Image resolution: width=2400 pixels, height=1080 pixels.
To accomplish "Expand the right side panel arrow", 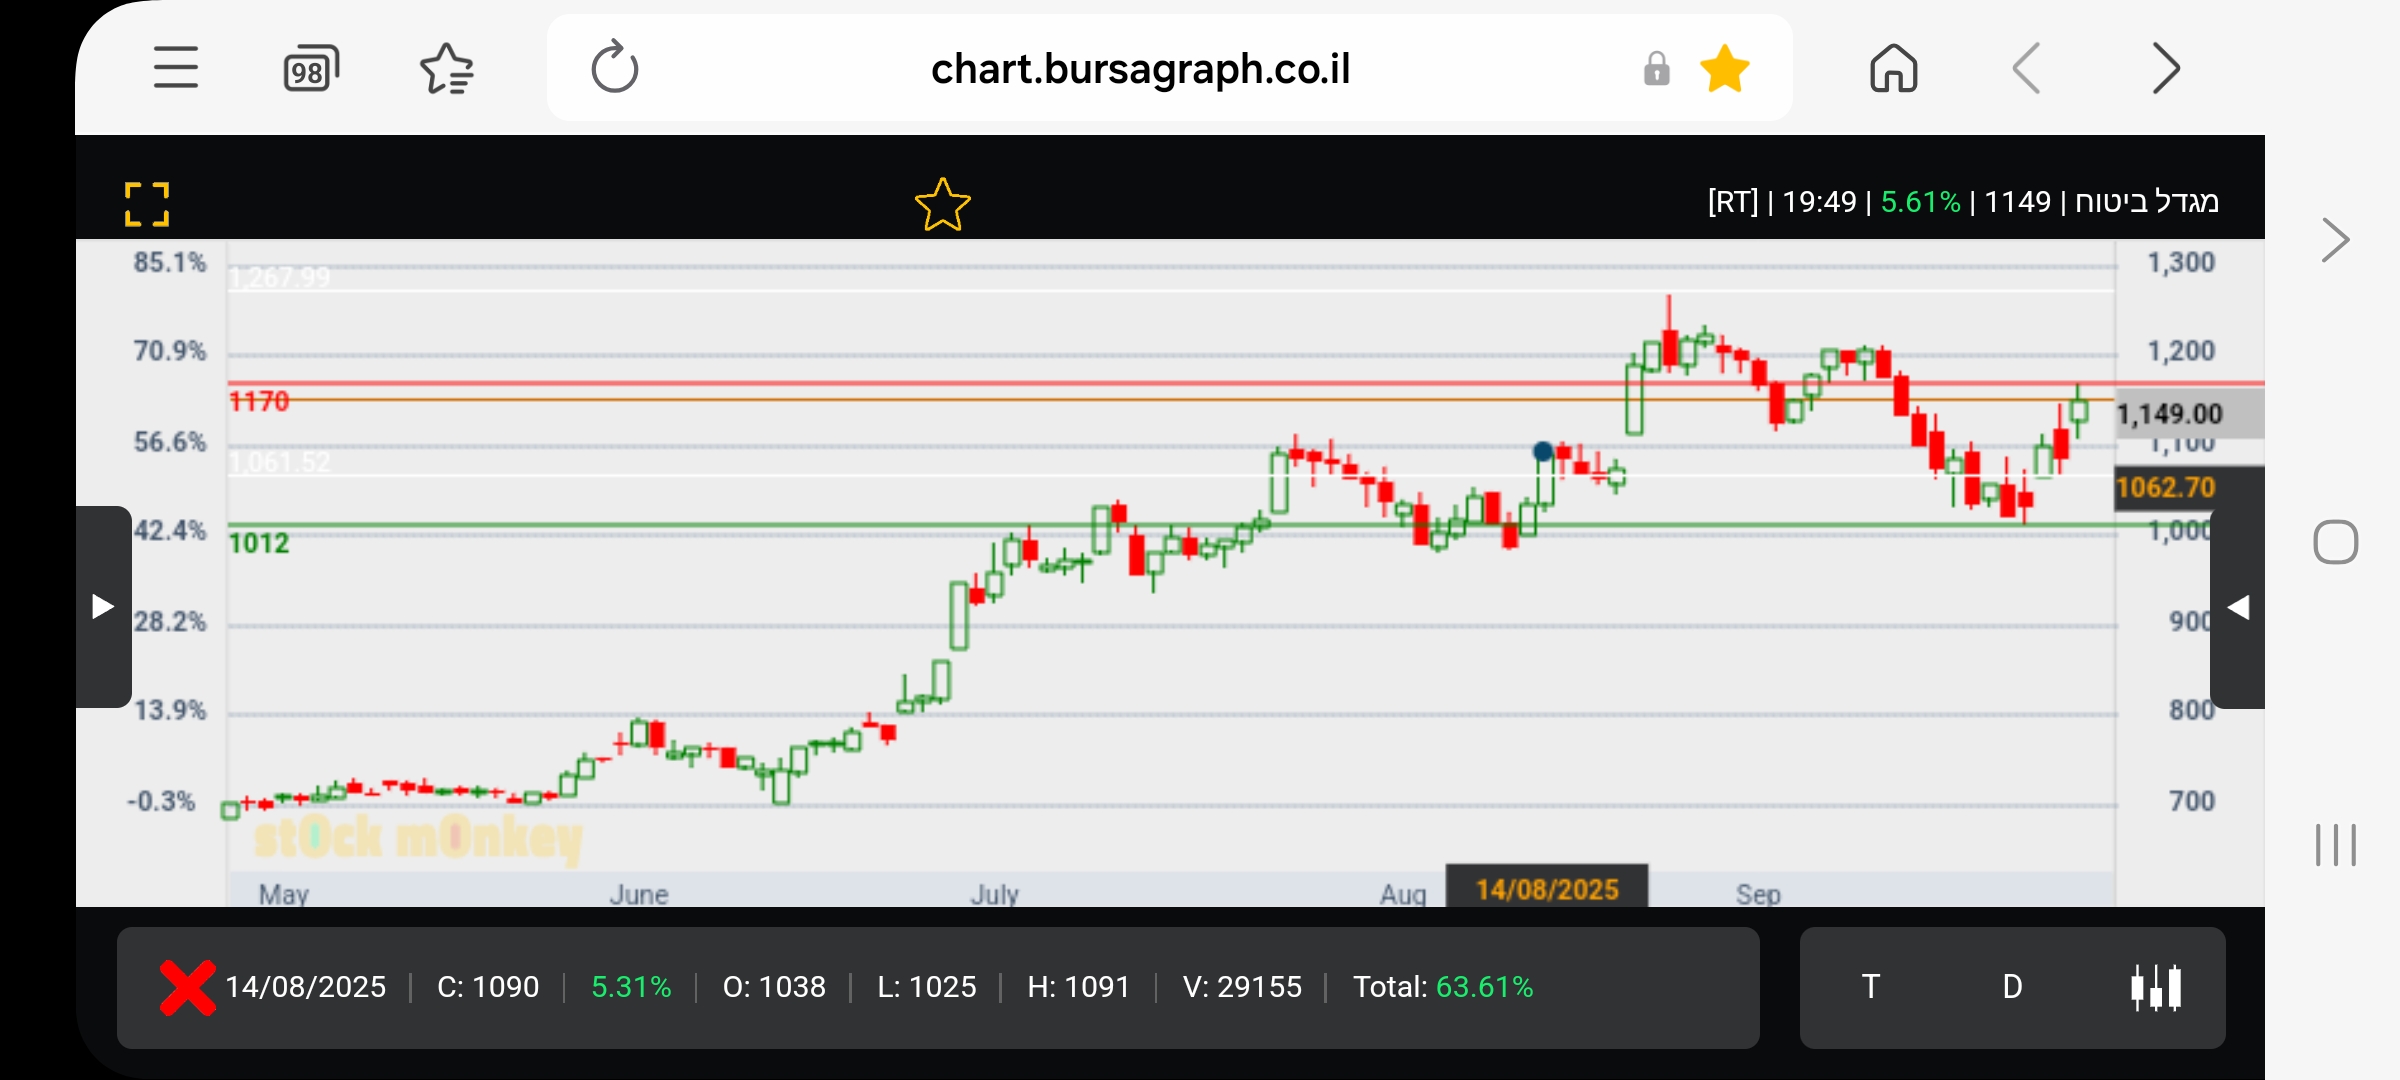I will pyautogui.click(x=2238, y=607).
